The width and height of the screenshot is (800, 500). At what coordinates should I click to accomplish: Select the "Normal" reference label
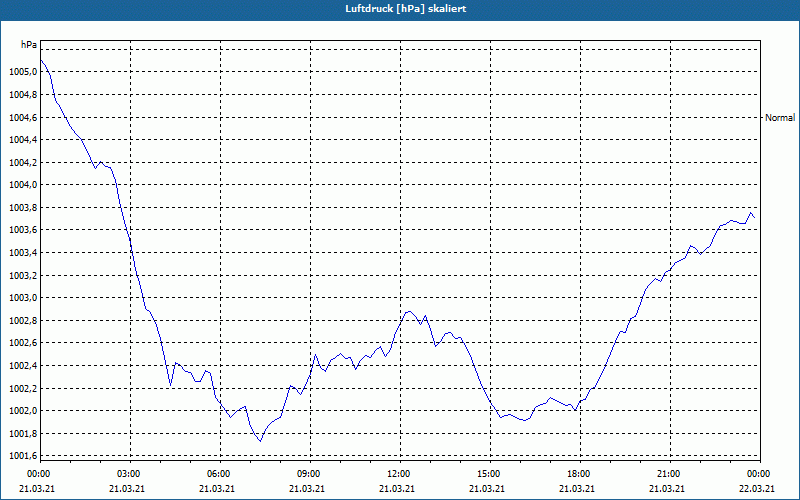pos(780,118)
